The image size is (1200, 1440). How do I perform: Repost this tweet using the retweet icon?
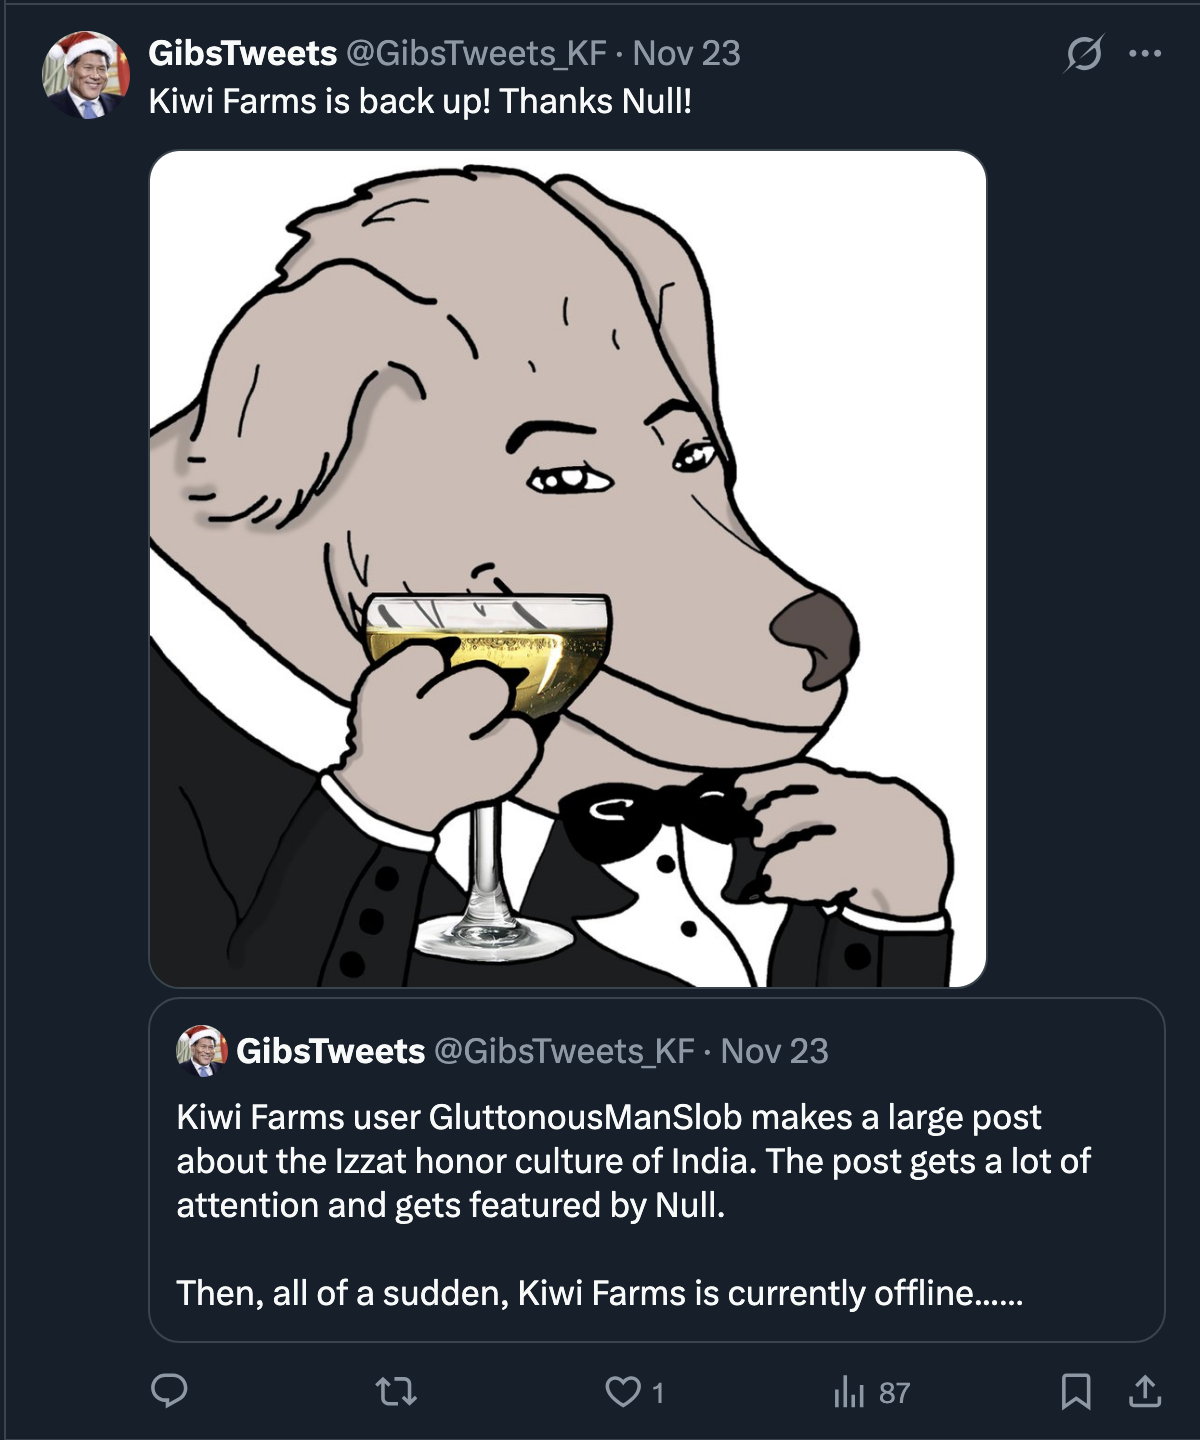pos(395,1391)
